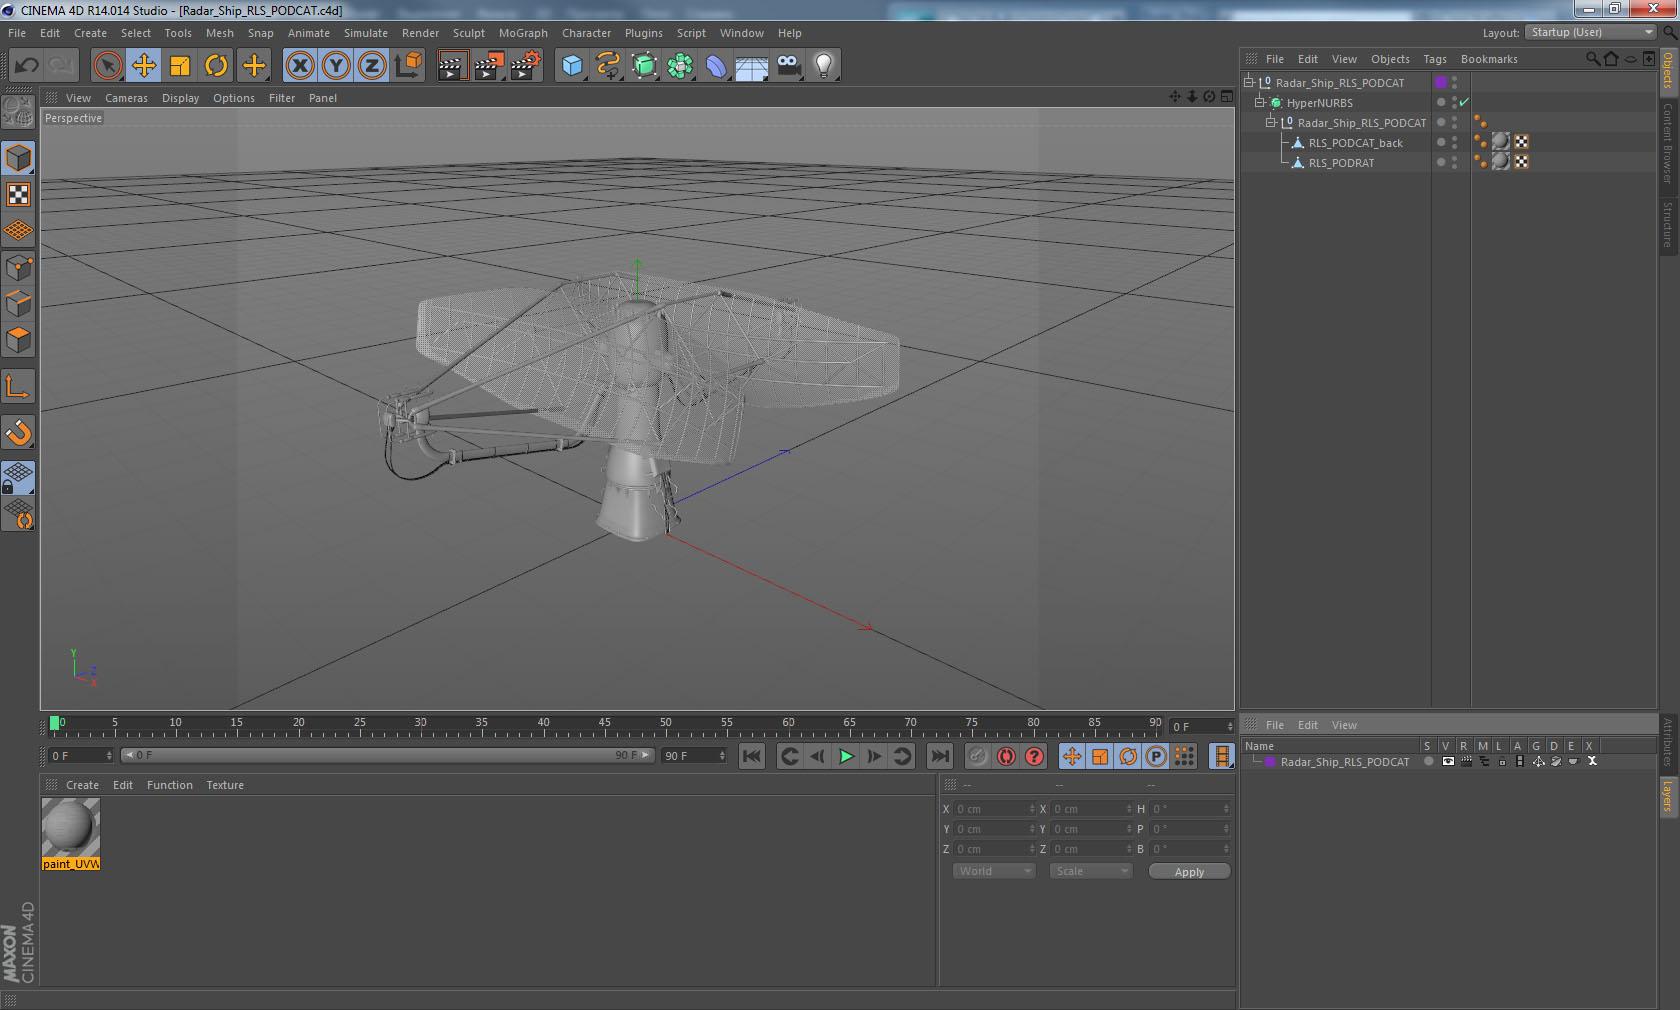Switch to Edges mode
This screenshot has width=1680, height=1010.
(18, 304)
